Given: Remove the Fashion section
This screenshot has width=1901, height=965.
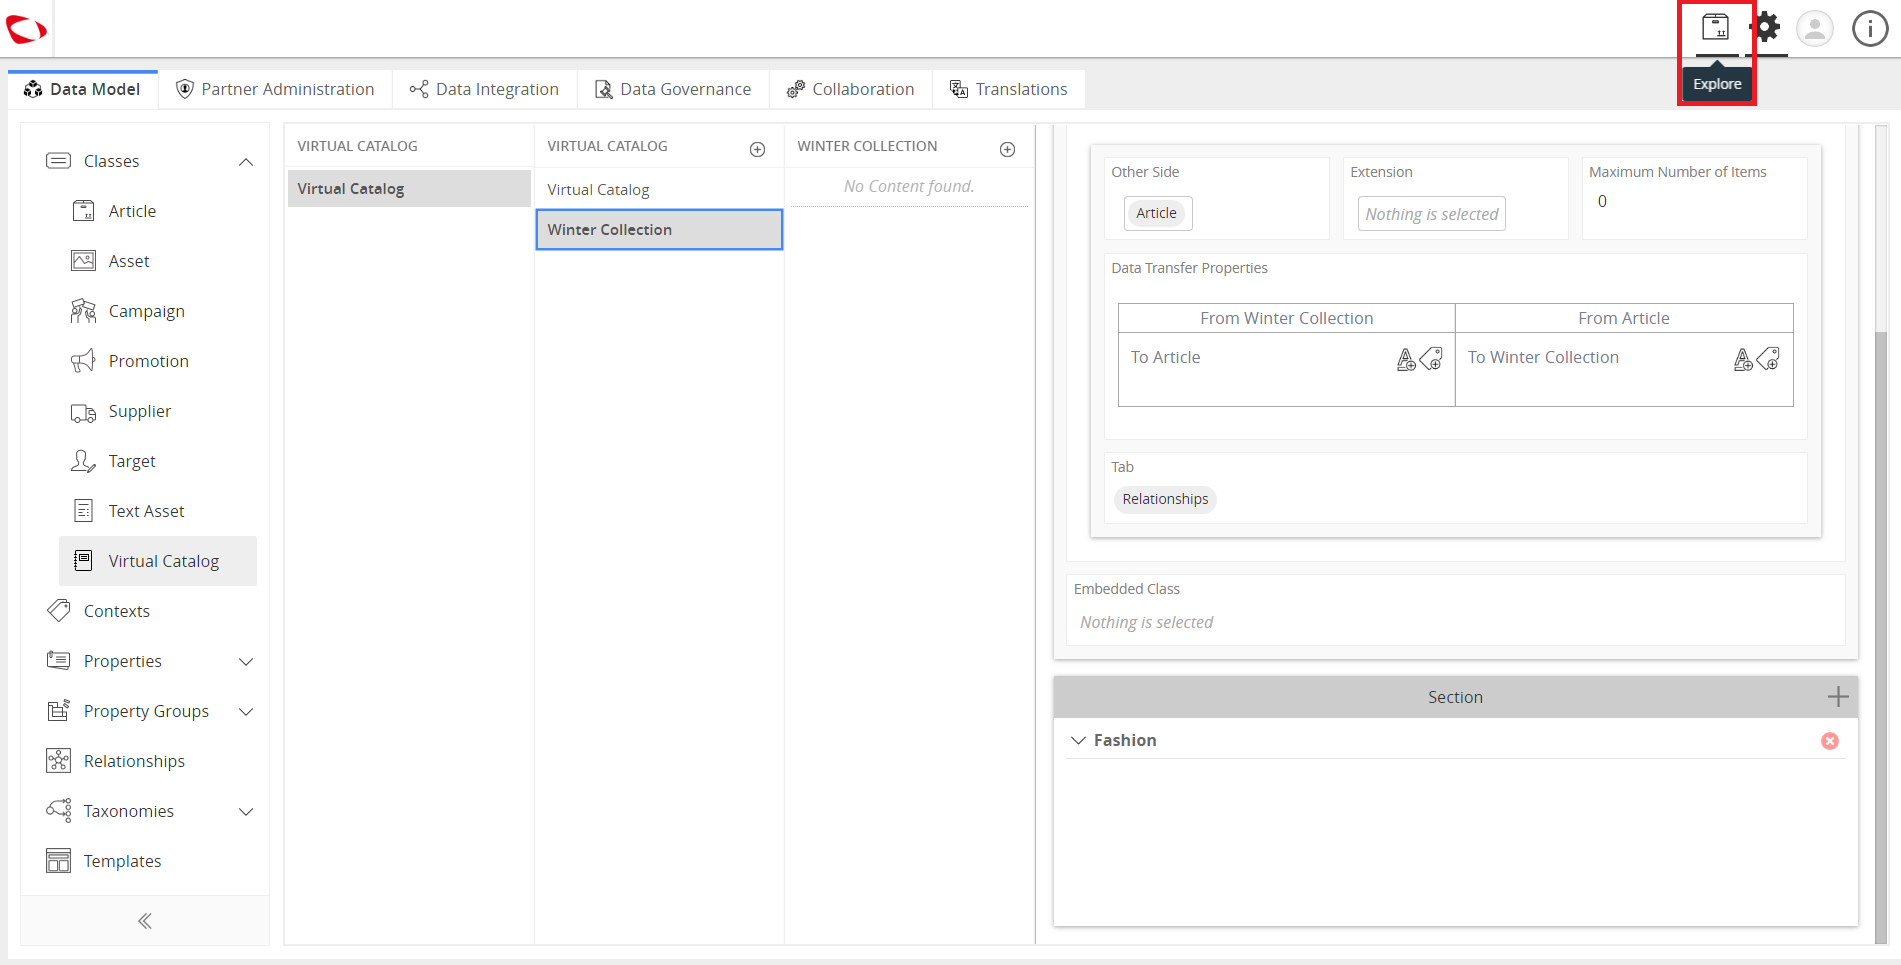Looking at the screenshot, I should click(x=1830, y=741).
